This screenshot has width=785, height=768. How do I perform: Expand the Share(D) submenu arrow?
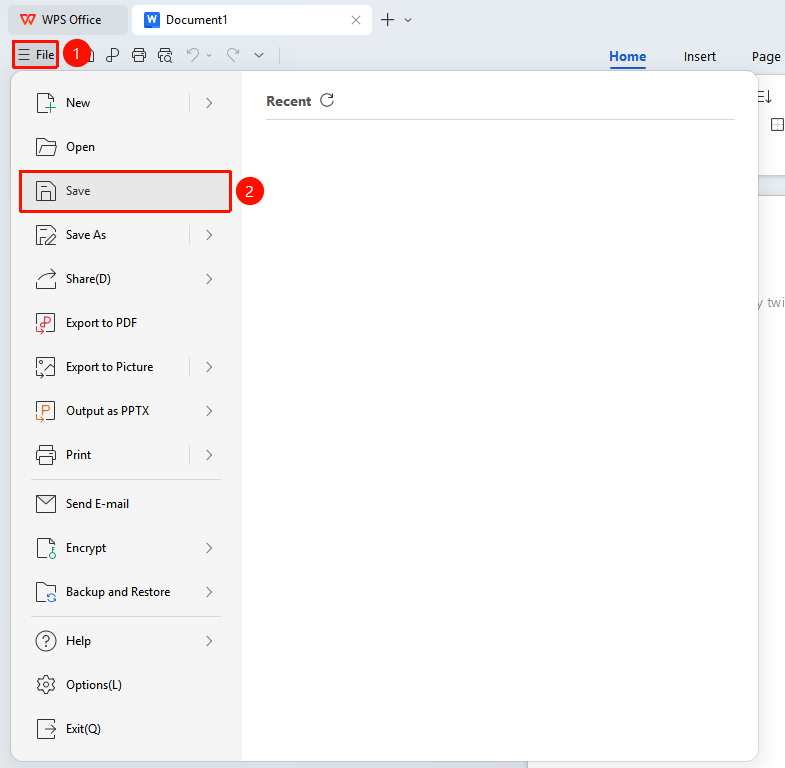click(209, 279)
